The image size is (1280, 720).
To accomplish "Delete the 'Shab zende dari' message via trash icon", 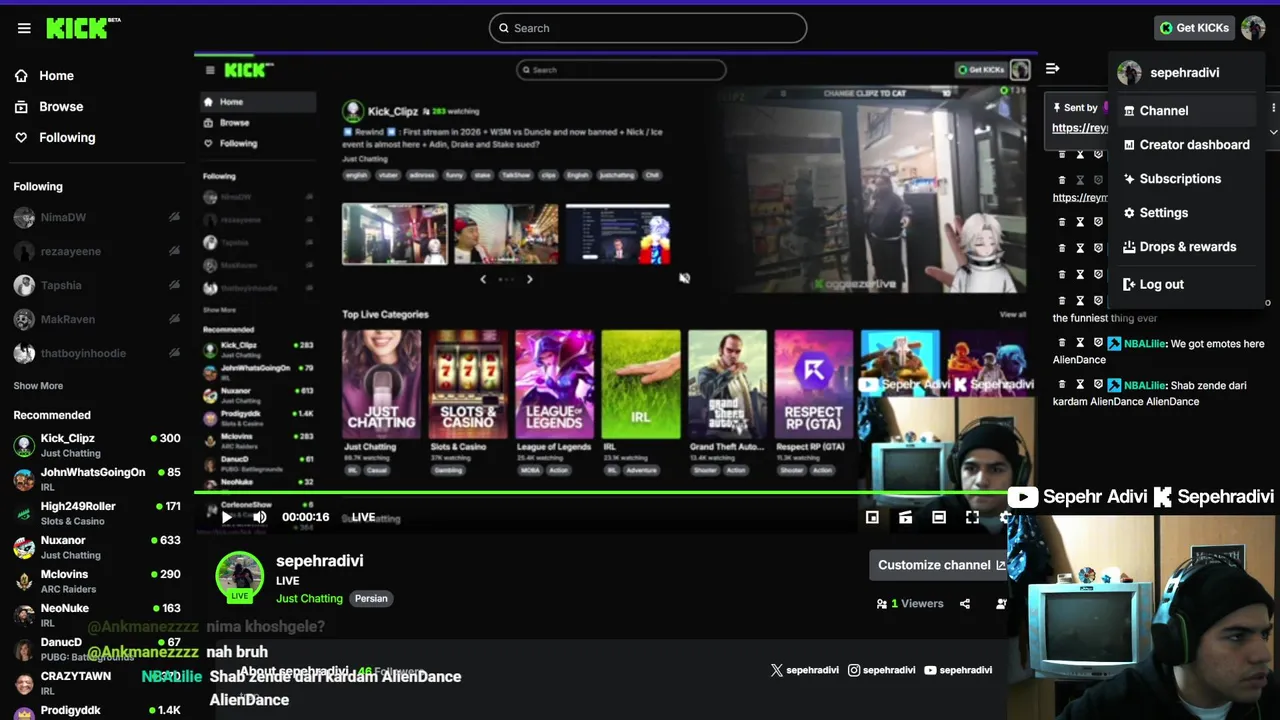I will (x=1062, y=384).
